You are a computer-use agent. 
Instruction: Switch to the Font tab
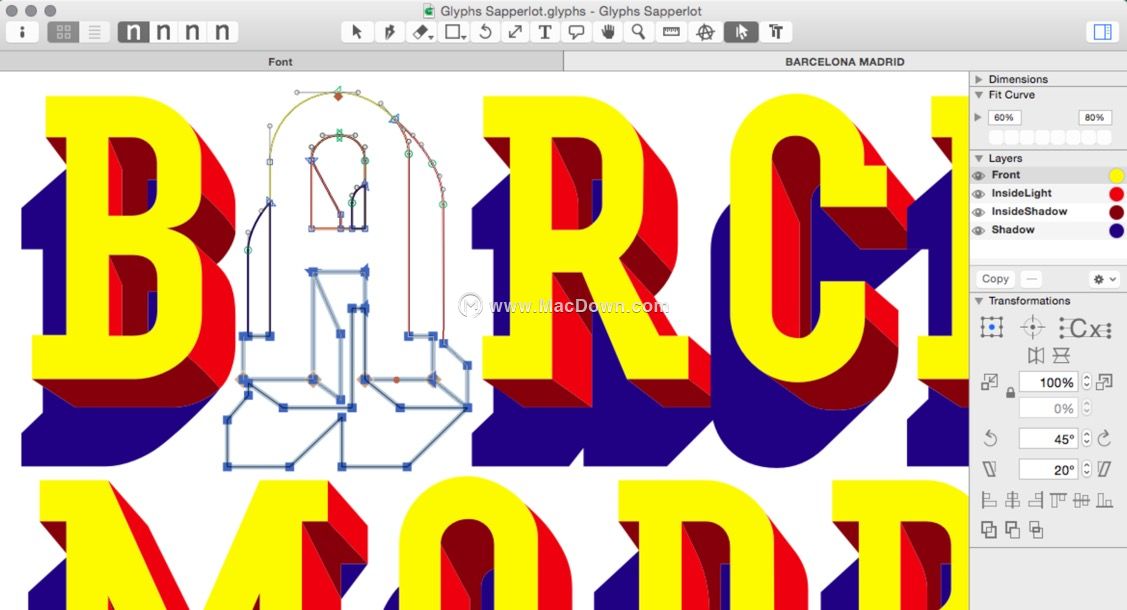(280, 61)
